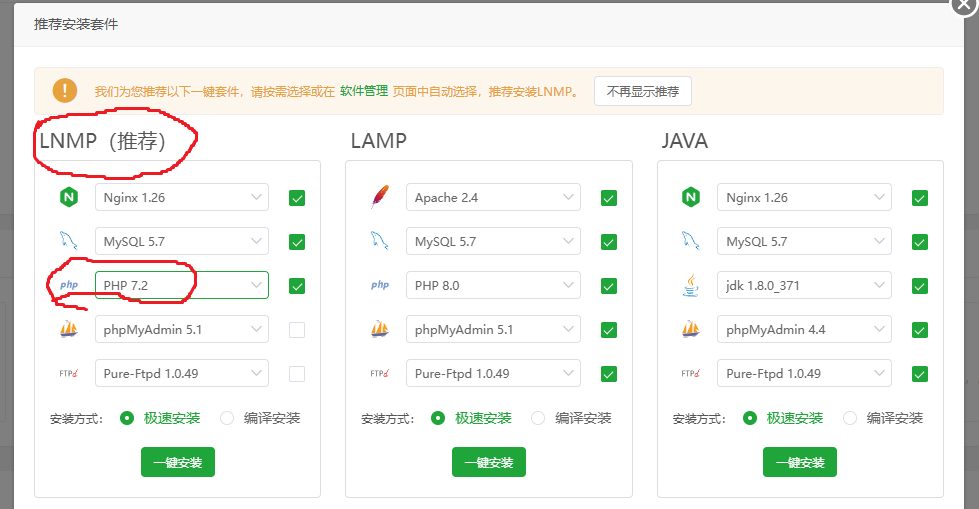The image size is (979, 509).
Task: Click the MySQL dolphin icon in LAMP panel
Action: click(380, 241)
